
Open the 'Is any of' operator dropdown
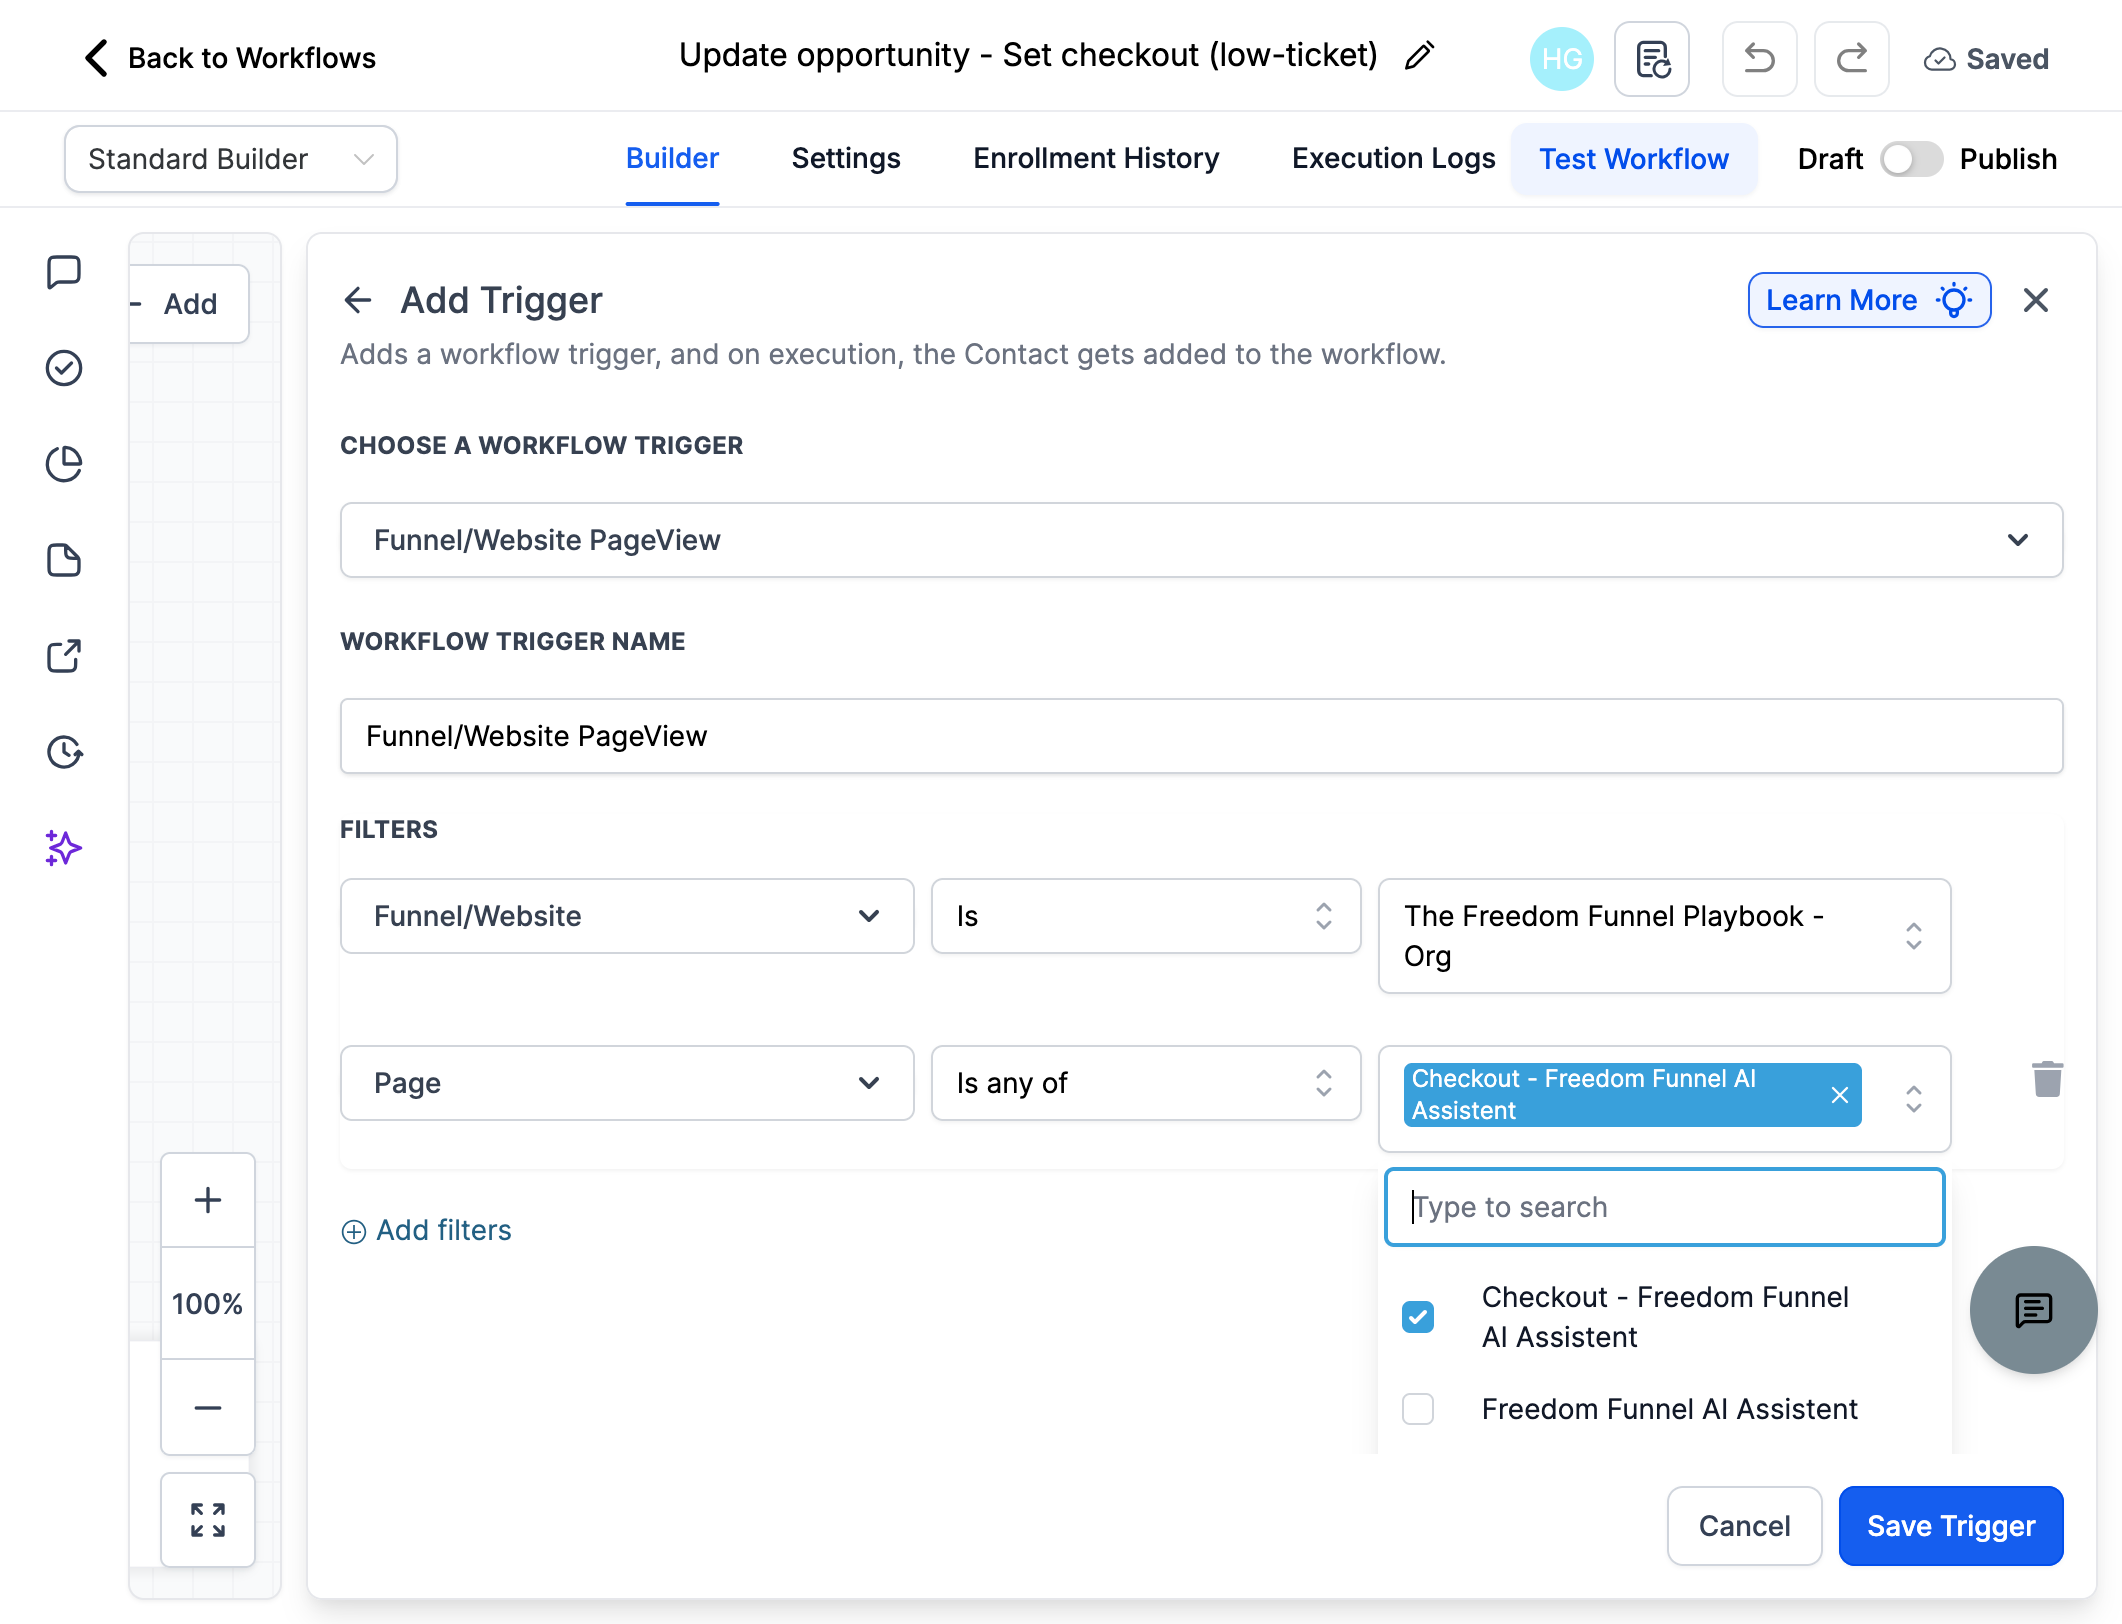1146,1083
